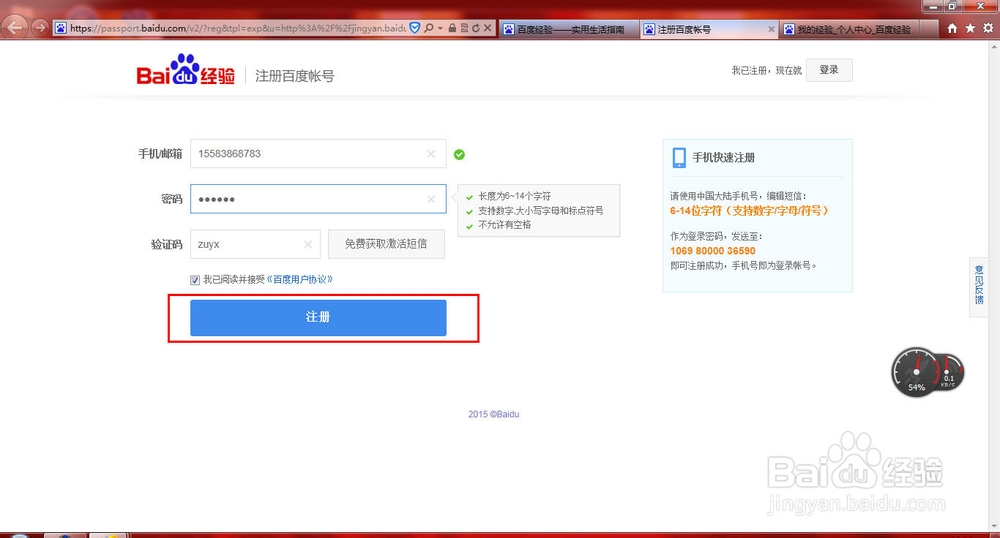
Task: Open the browser Home icon
Action: click(x=952, y=28)
